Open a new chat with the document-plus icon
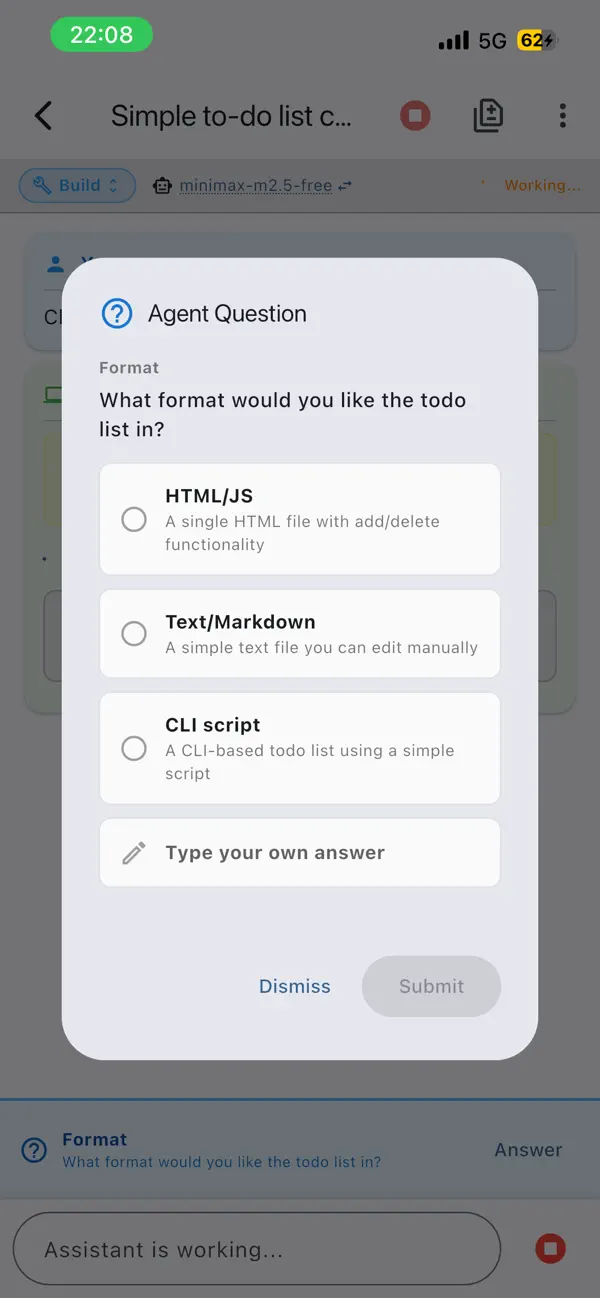 point(488,116)
